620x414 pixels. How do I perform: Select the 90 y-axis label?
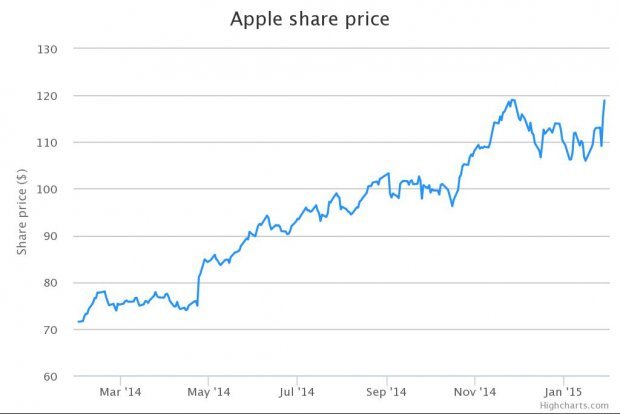[x=52, y=236]
